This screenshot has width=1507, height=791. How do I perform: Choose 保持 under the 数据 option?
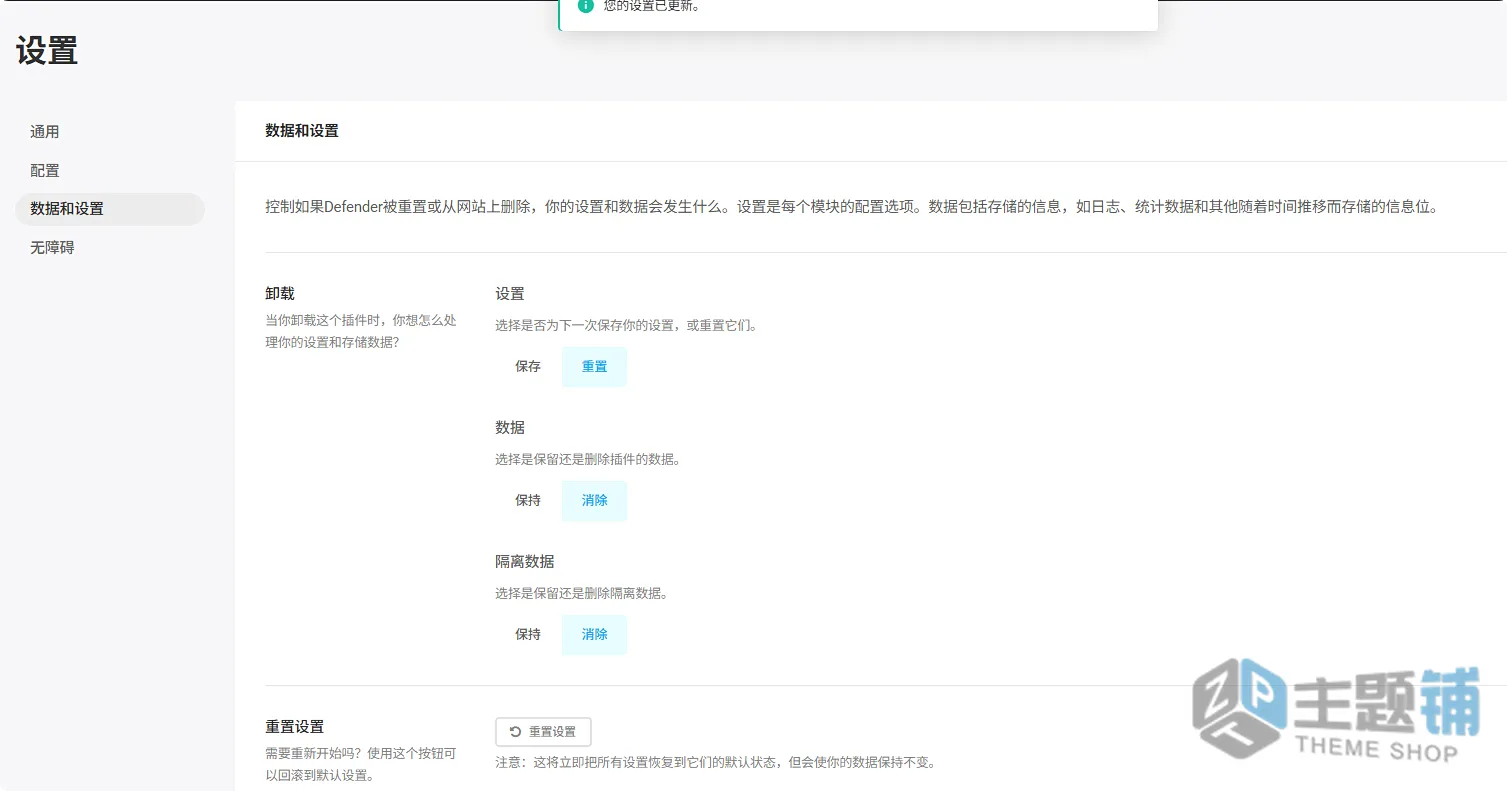click(x=528, y=501)
